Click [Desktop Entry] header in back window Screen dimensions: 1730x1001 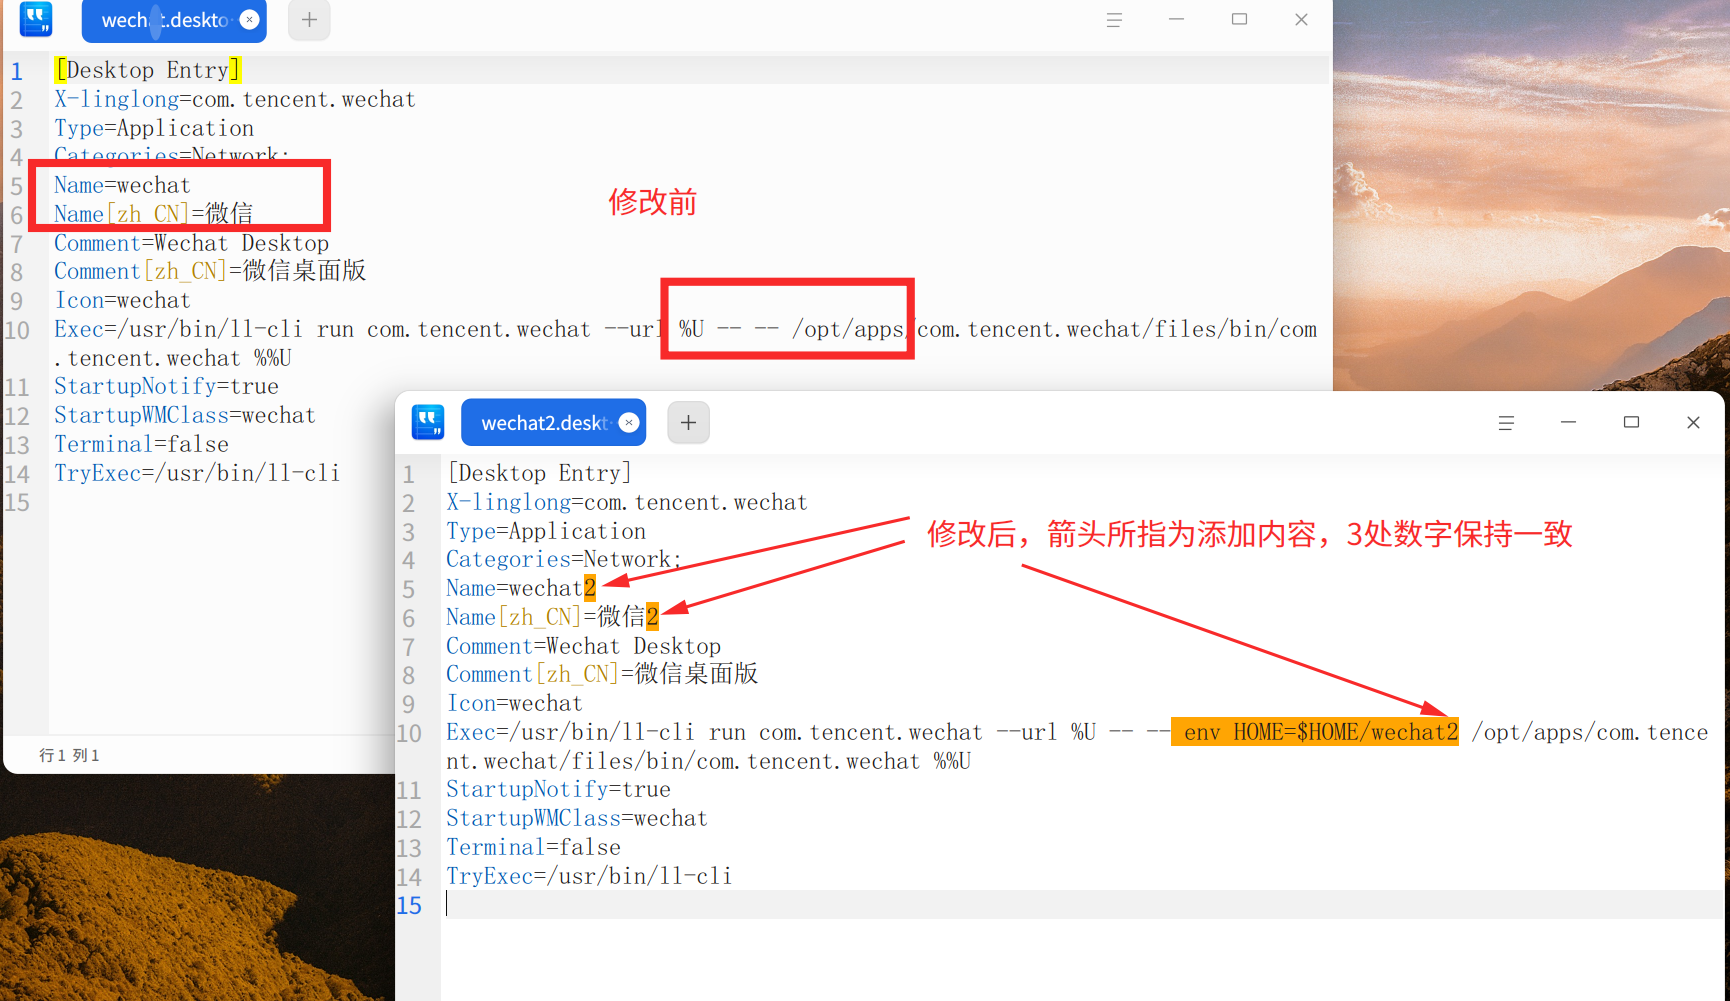coord(147,70)
